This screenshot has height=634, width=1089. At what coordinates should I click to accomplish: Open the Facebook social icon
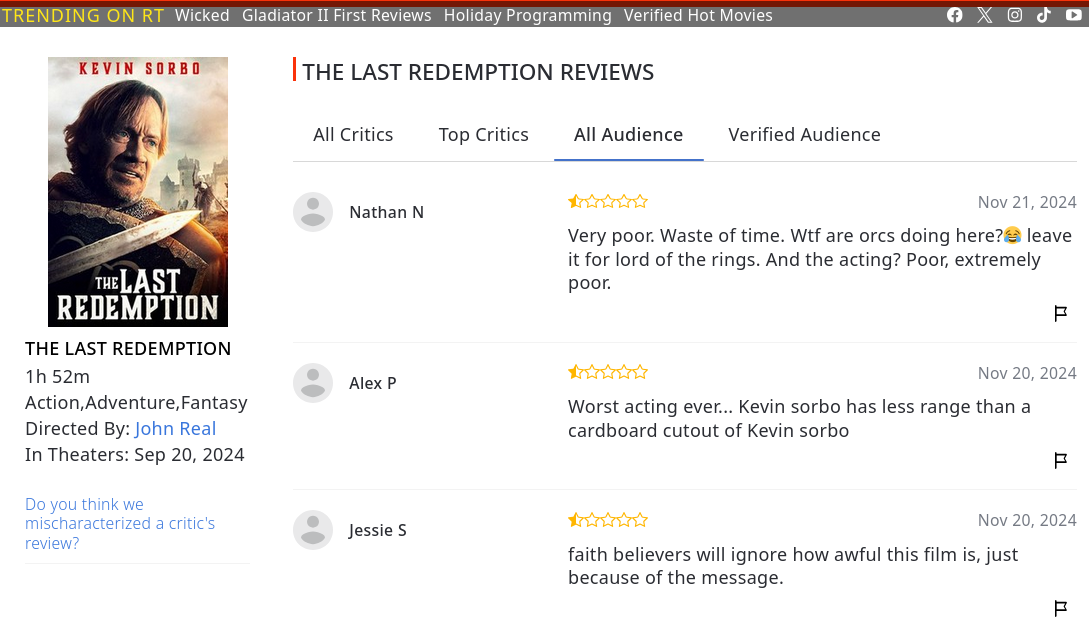955,15
